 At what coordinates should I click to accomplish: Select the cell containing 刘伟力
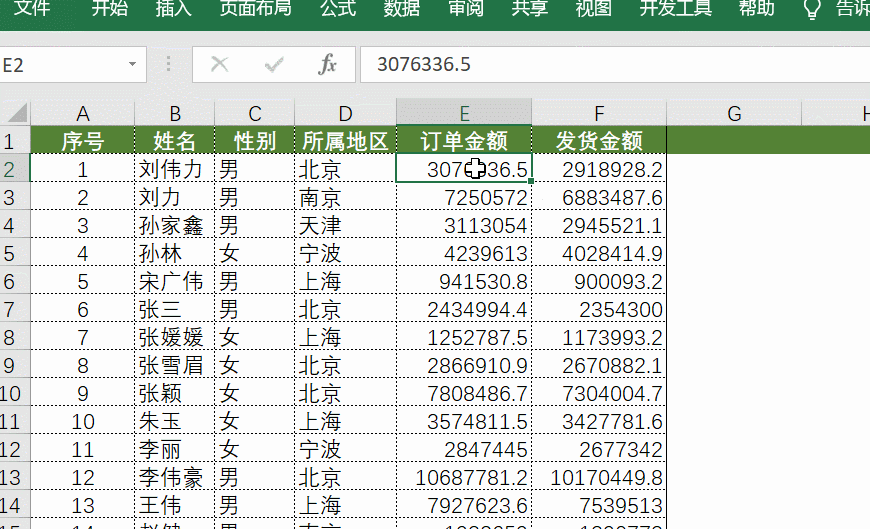tap(175, 169)
